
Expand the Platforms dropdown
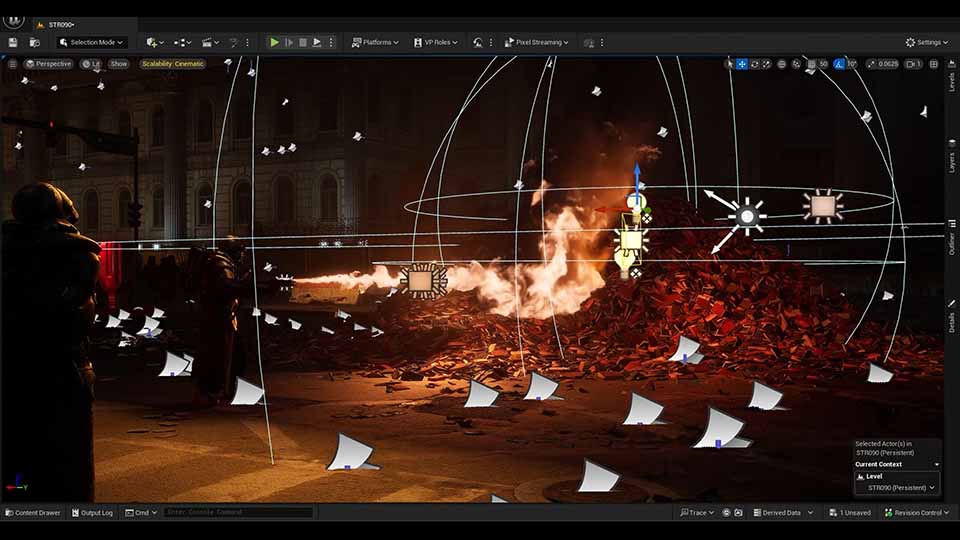[x=375, y=42]
